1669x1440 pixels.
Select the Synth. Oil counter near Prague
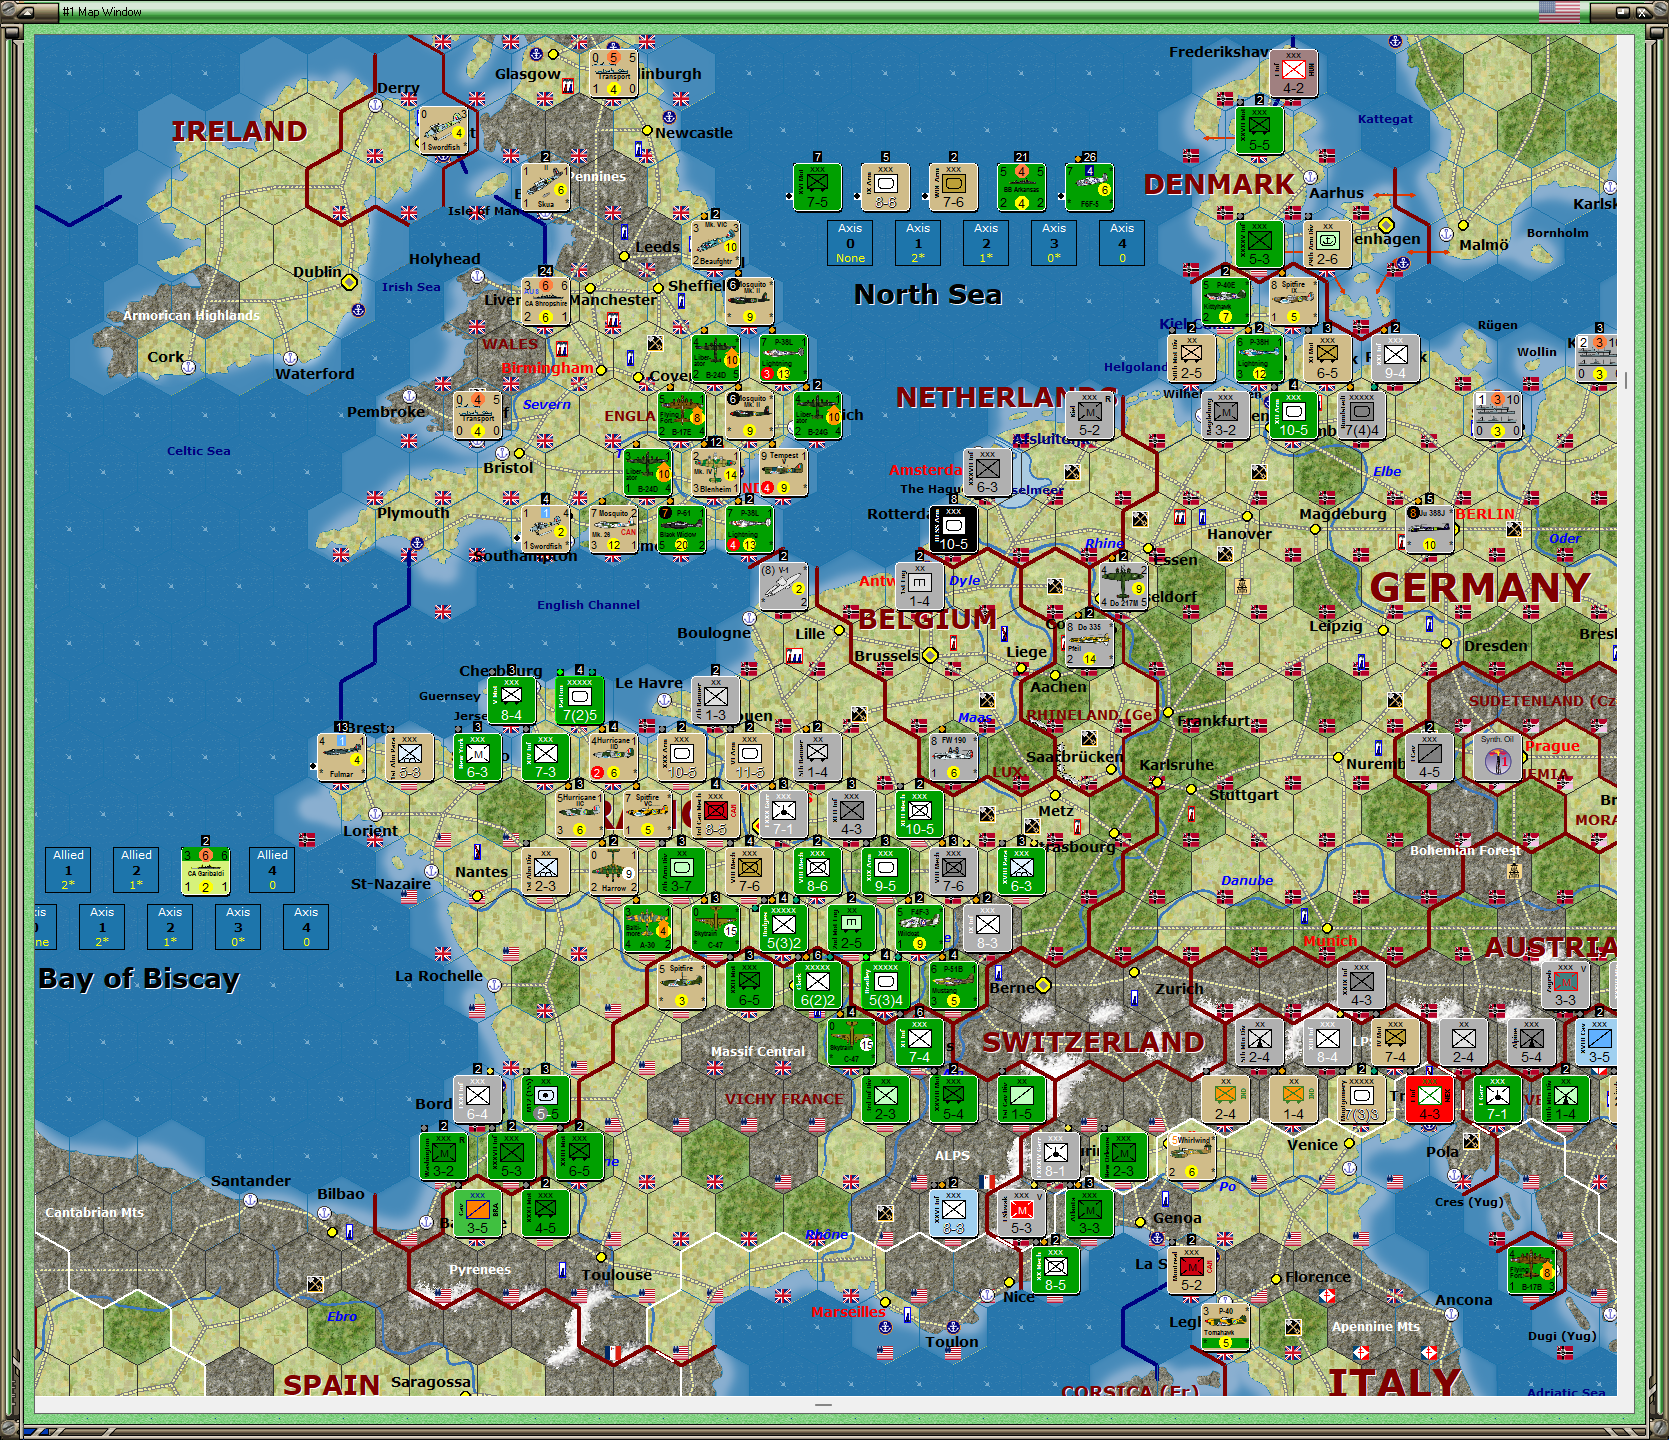[1497, 757]
